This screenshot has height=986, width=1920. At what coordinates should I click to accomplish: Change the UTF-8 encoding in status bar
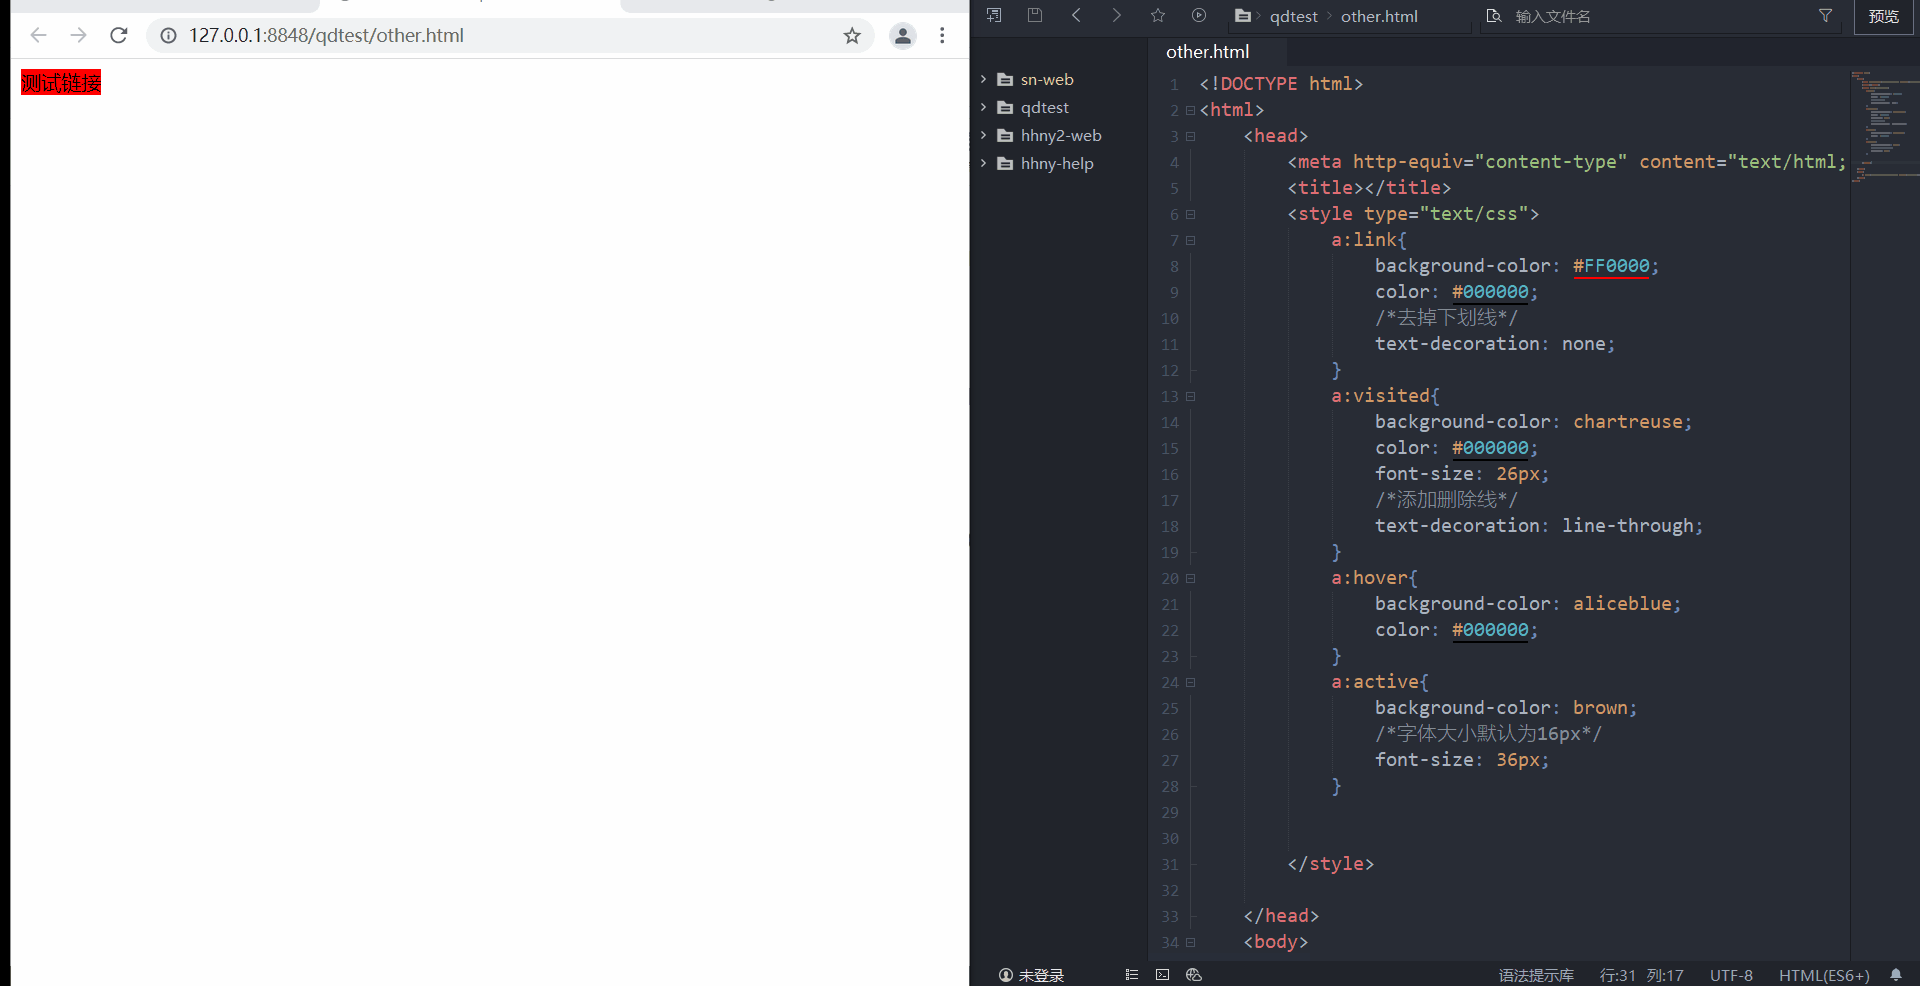click(x=1731, y=975)
